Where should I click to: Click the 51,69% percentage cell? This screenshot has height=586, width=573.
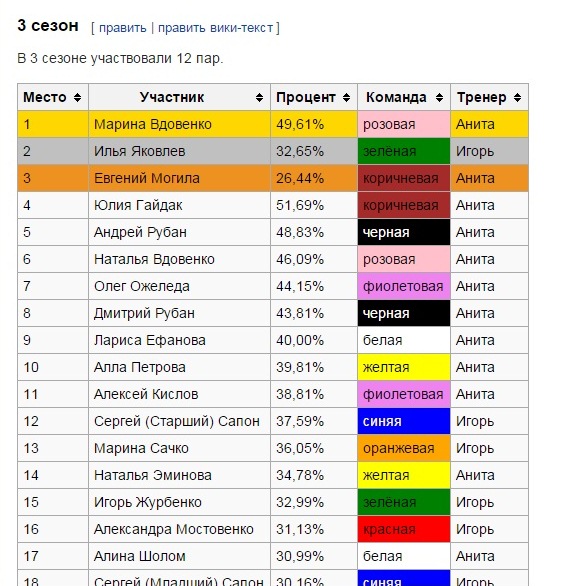coord(314,205)
